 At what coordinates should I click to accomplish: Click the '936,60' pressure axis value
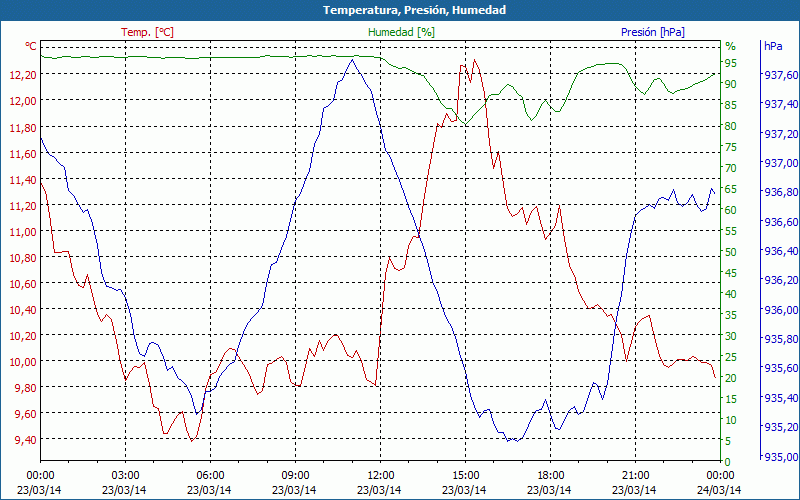[781, 222]
